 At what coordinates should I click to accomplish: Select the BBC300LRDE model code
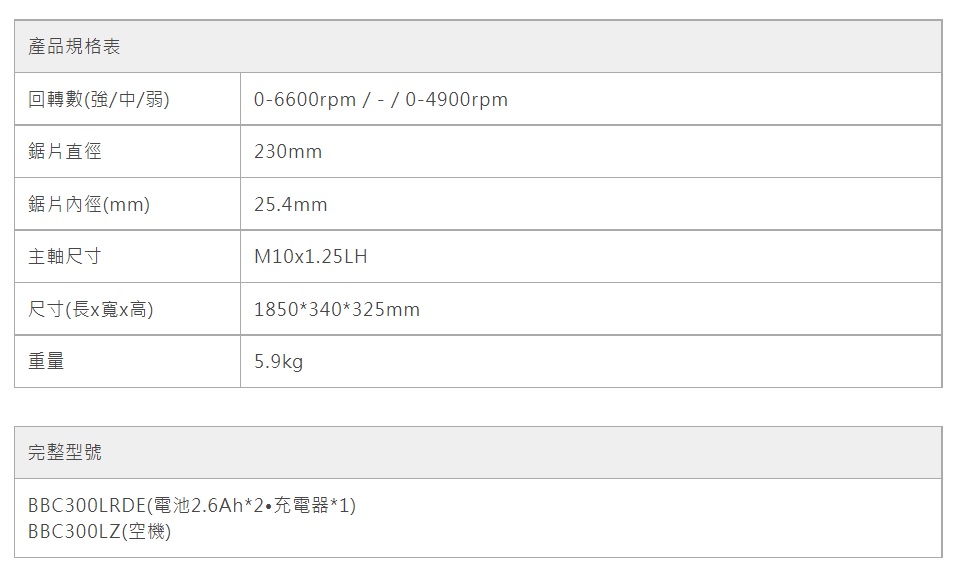[86, 506]
